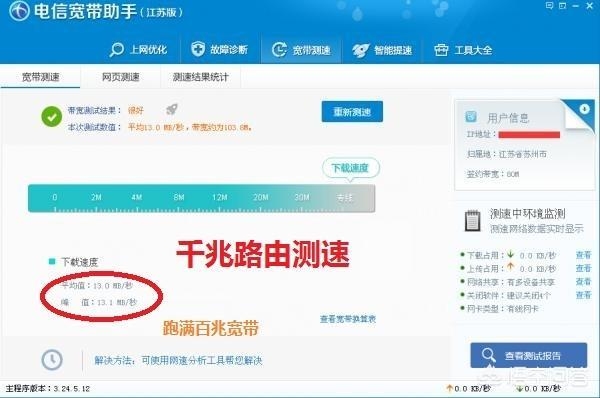Click the 下载速度 bubble label

pyautogui.click(x=350, y=168)
